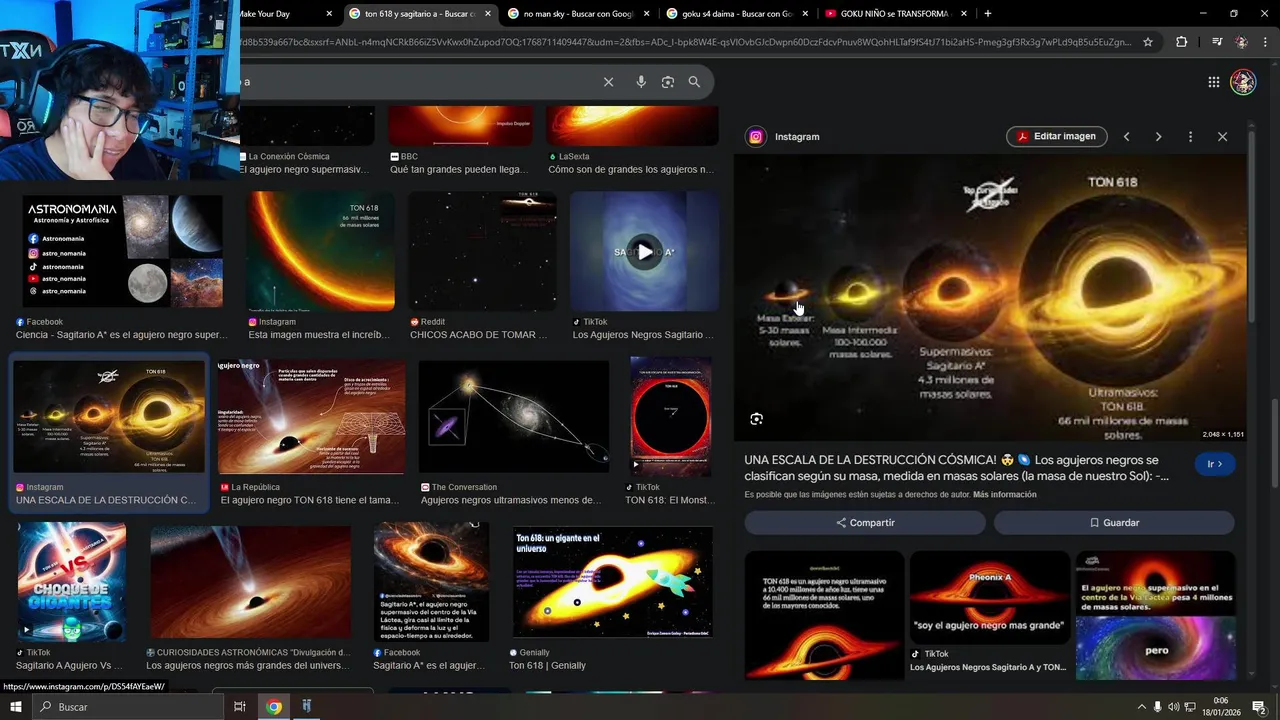Open Google Lens image search icon
This screenshot has width=1280, height=720.
click(668, 82)
